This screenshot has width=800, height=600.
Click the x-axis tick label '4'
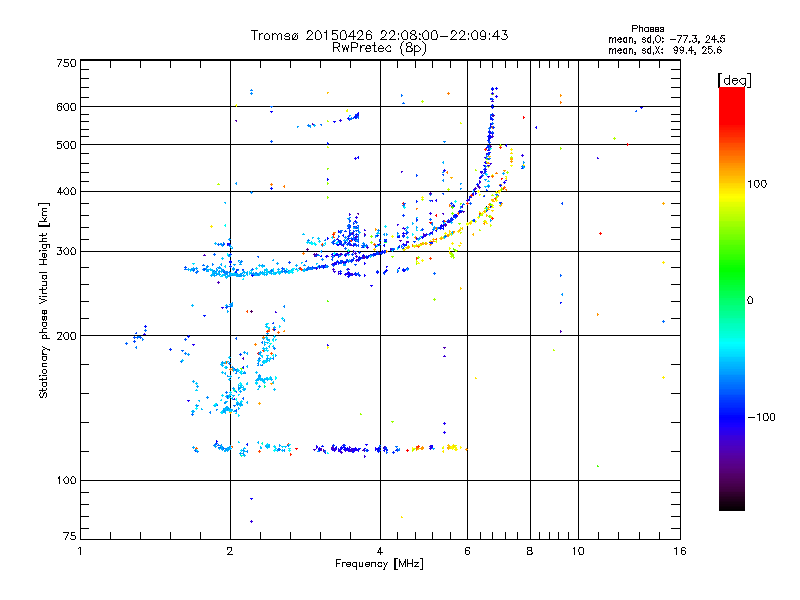[380, 551]
